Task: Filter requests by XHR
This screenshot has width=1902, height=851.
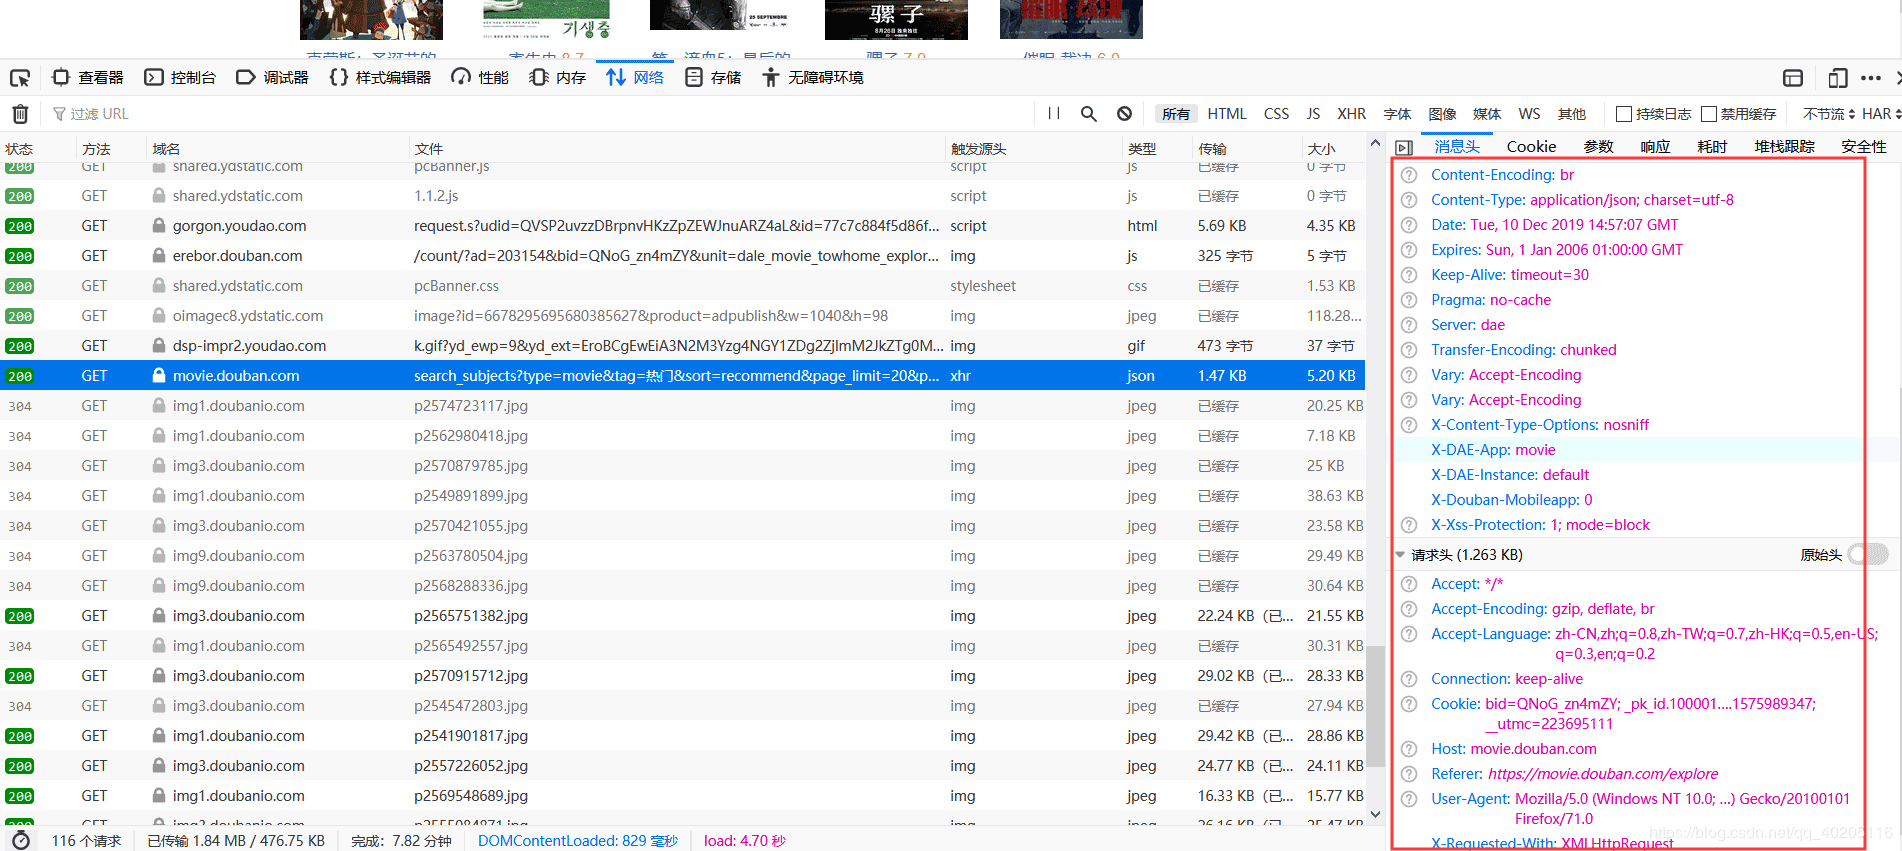Action: (x=1351, y=114)
